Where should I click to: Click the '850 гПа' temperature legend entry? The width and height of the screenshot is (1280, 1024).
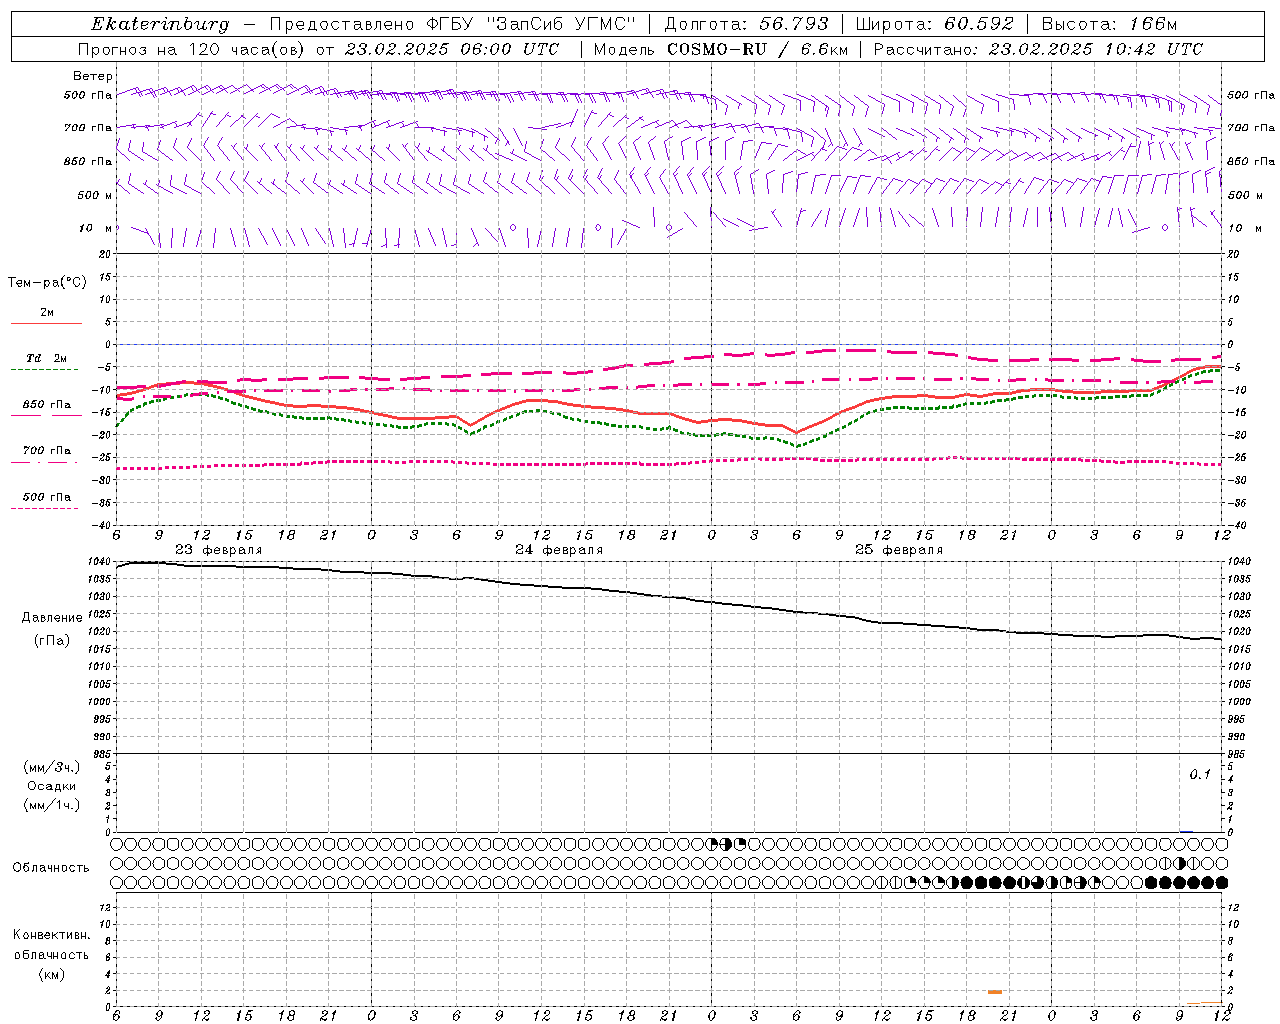click(x=47, y=405)
